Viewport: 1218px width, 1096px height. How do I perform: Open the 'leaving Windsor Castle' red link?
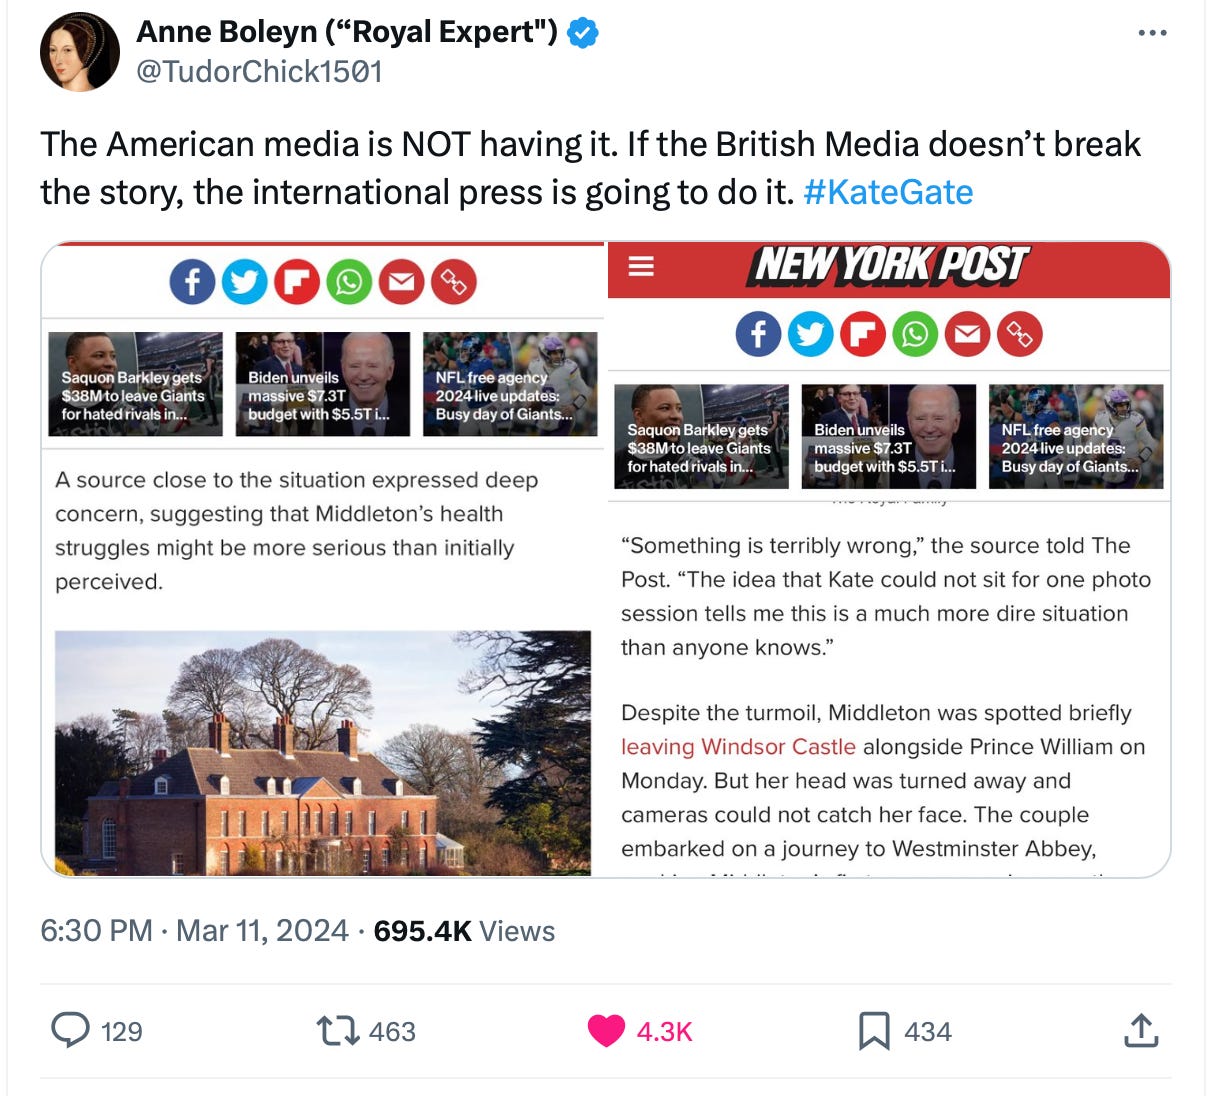click(x=738, y=747)
